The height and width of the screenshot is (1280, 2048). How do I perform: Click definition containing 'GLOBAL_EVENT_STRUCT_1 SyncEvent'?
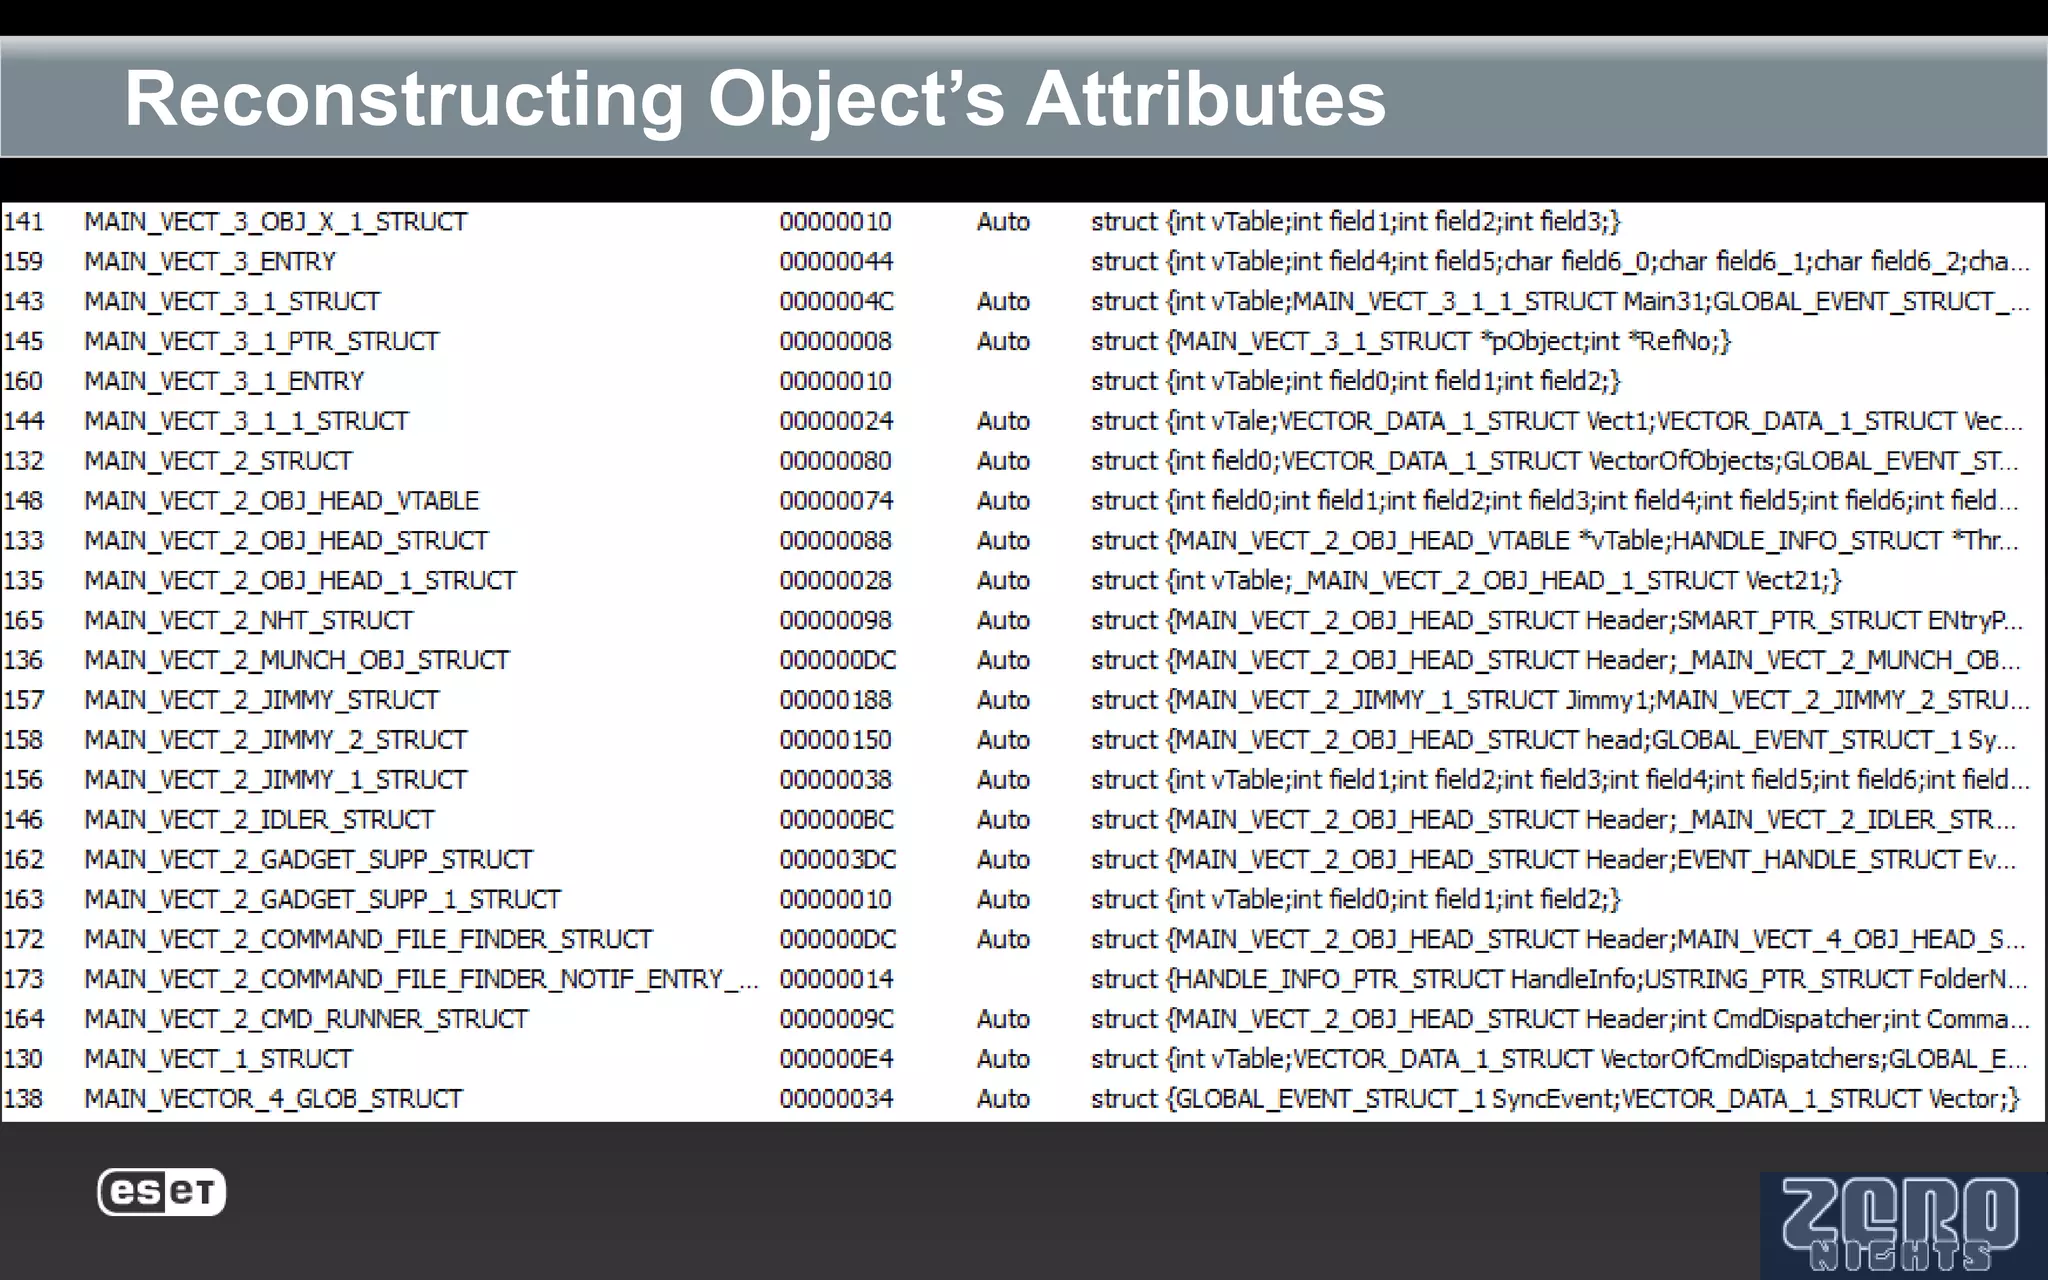click(1555, 1099)
